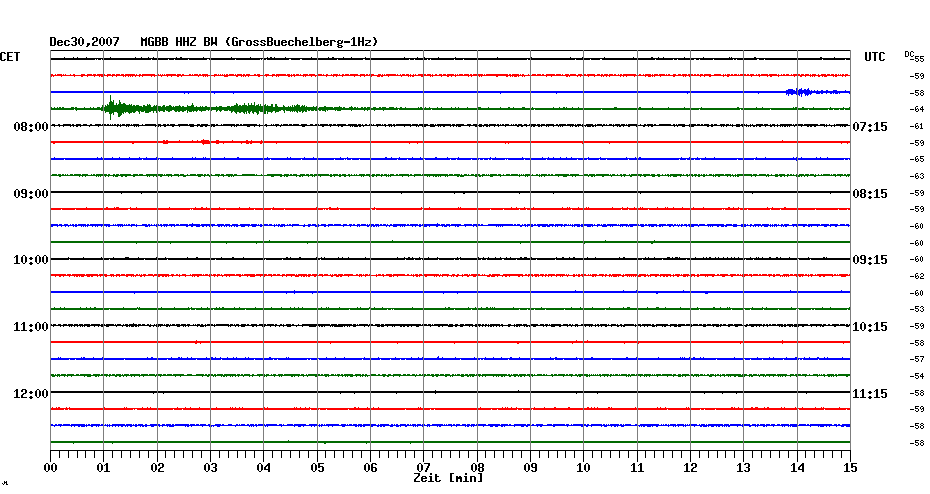The image size is (930, 494).
Task: Click the 14 minute axis label
Action: coord(797,468)
